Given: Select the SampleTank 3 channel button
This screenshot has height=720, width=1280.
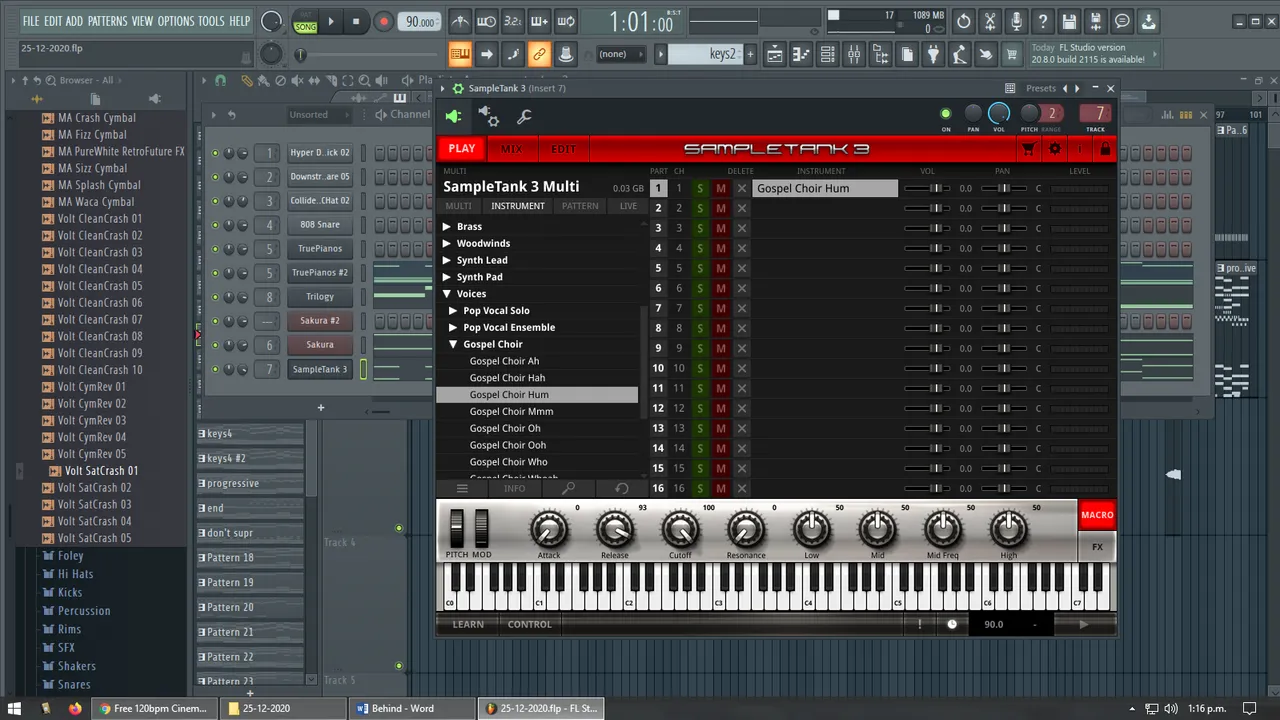Looking at the screenshot, I should [x=320, y=369].
